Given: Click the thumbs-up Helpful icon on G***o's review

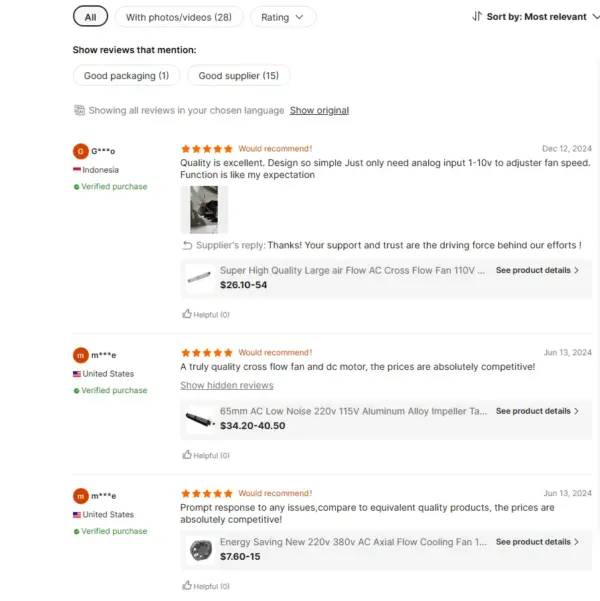Looking at the screenshot, I should pyautogui.click(x=187, y=314).
